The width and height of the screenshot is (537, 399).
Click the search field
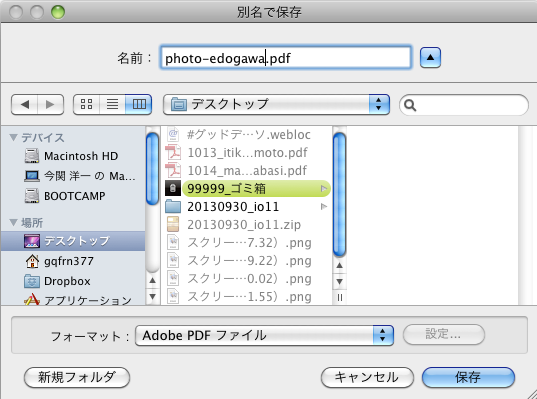click(x=464, y=105)
